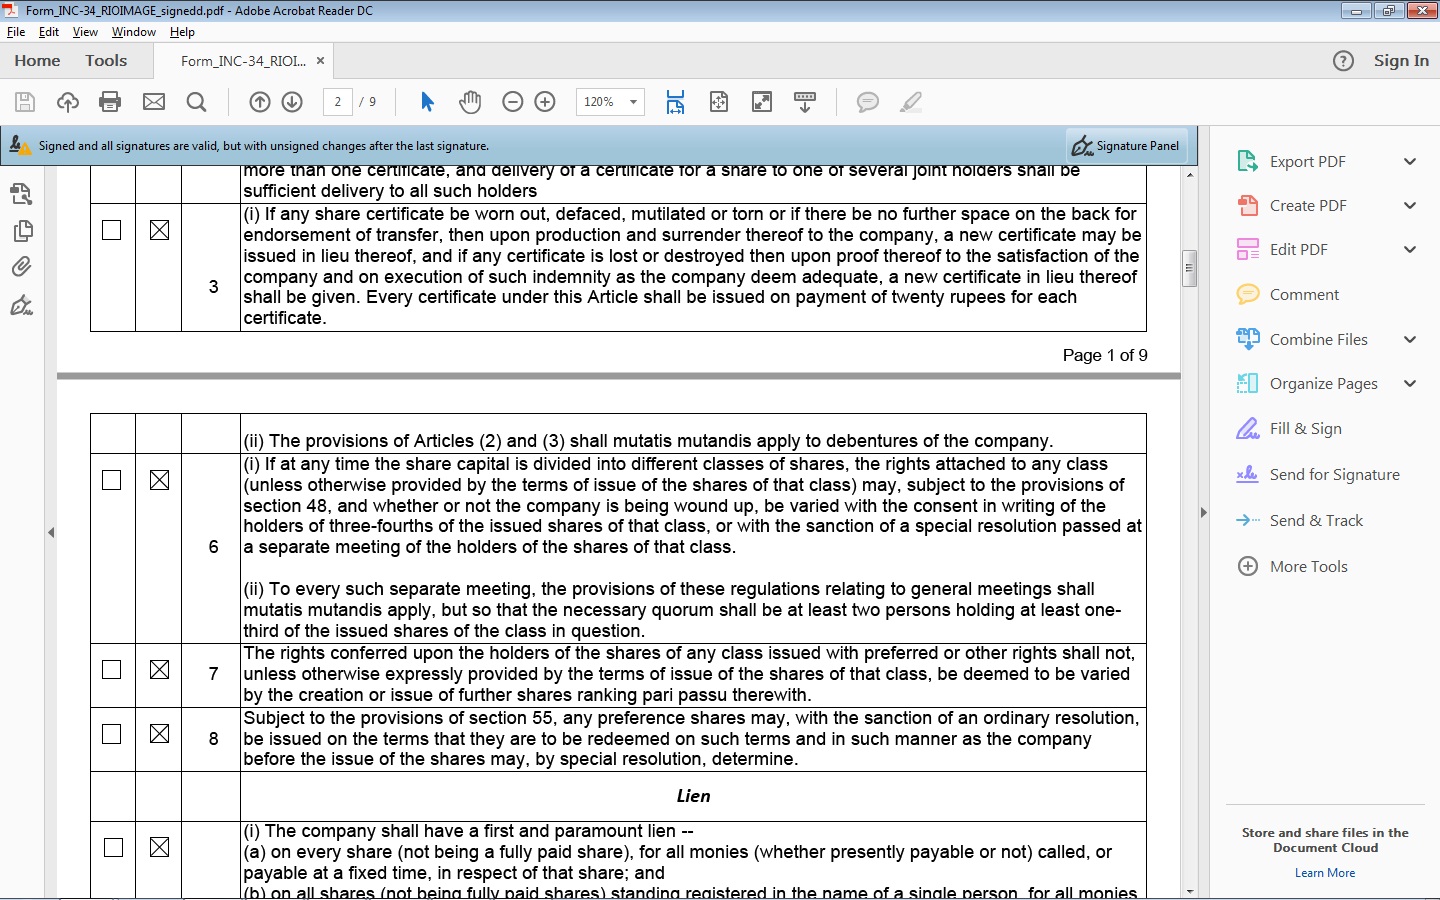
Task: Click the Learn More link
Action: coord(1324,872)
